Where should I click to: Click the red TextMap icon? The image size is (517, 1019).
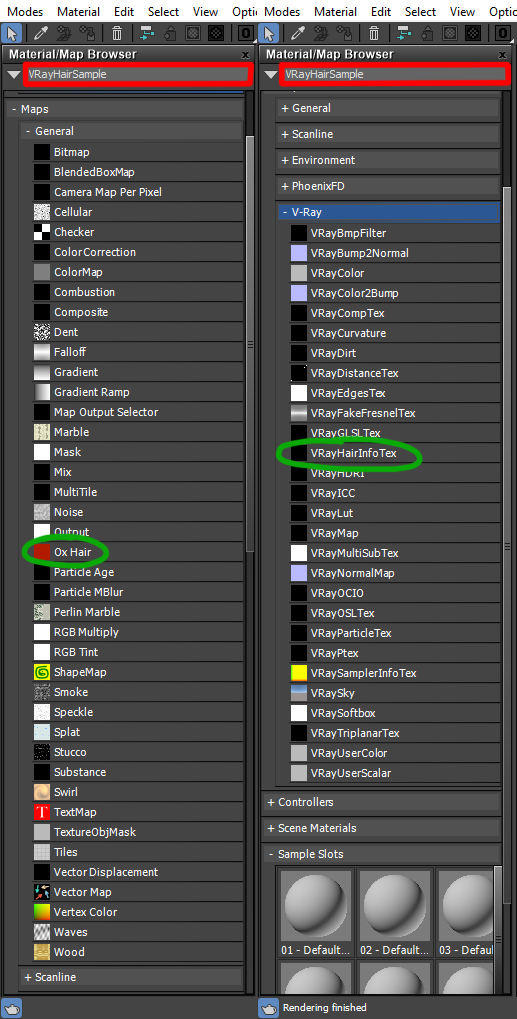[x=42, y=812]
